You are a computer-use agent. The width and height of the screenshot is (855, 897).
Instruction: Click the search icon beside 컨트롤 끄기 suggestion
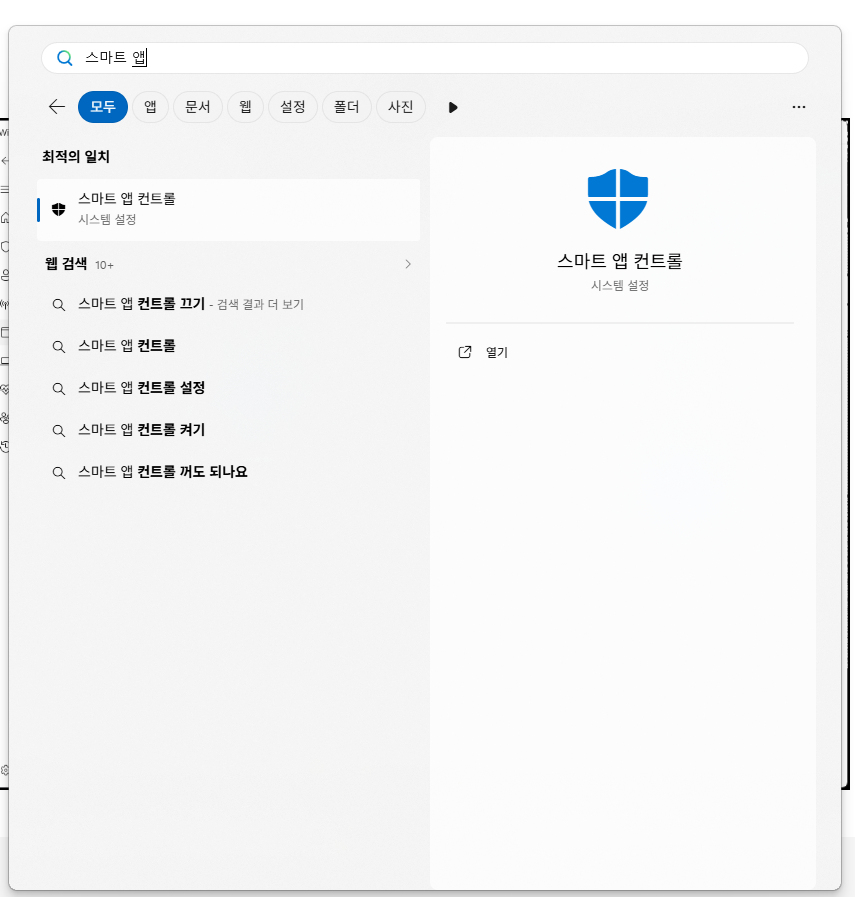click(x=58, y=305)
